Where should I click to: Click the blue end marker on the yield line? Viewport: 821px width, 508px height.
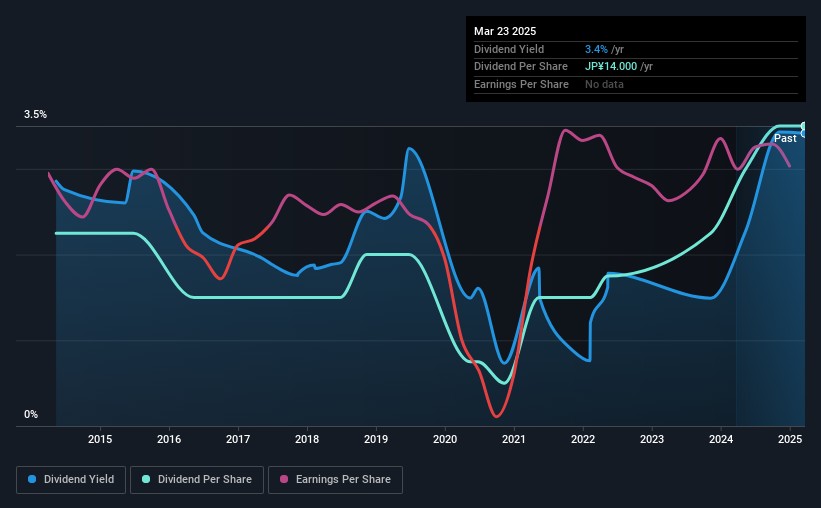click(804, 133)
